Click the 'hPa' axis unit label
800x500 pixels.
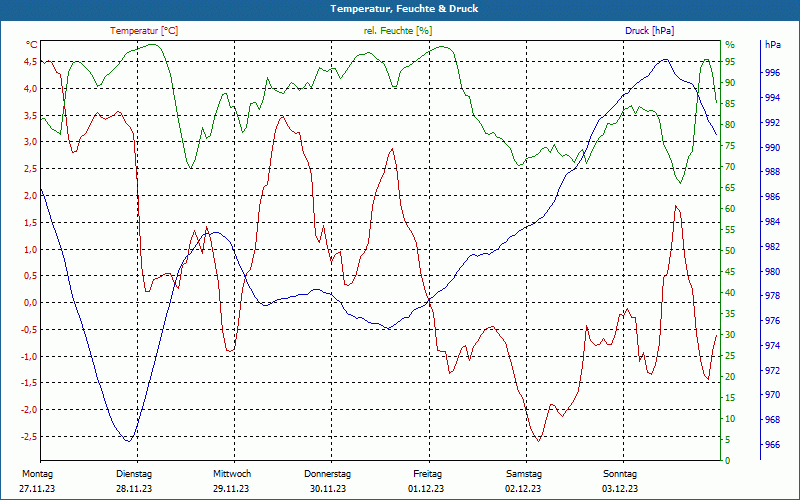[x=773, y=45]
